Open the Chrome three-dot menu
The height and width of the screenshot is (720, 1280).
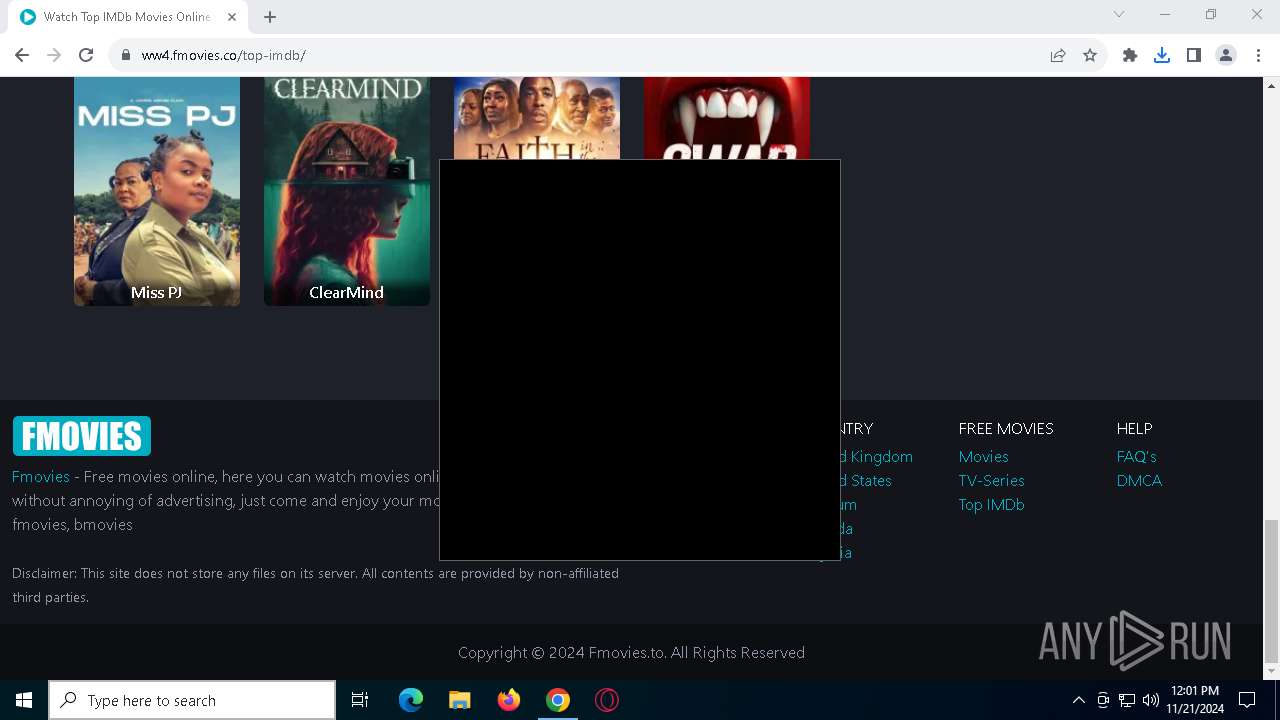click(1258, 55)
